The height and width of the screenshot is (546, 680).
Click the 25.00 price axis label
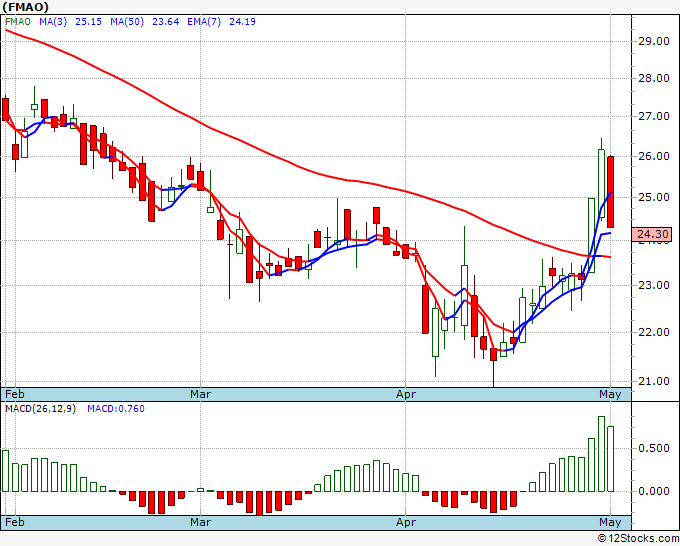[x=654, y=197]
